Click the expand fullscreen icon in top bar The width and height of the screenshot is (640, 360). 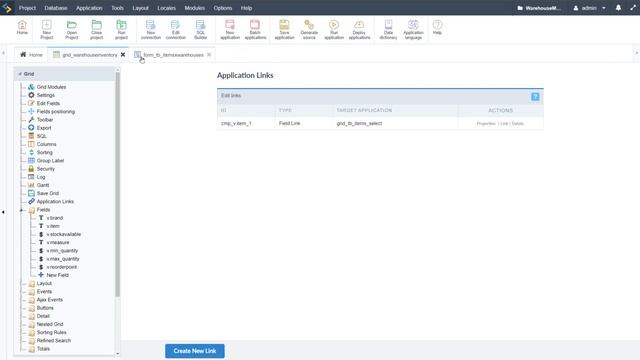click(633, 8)
